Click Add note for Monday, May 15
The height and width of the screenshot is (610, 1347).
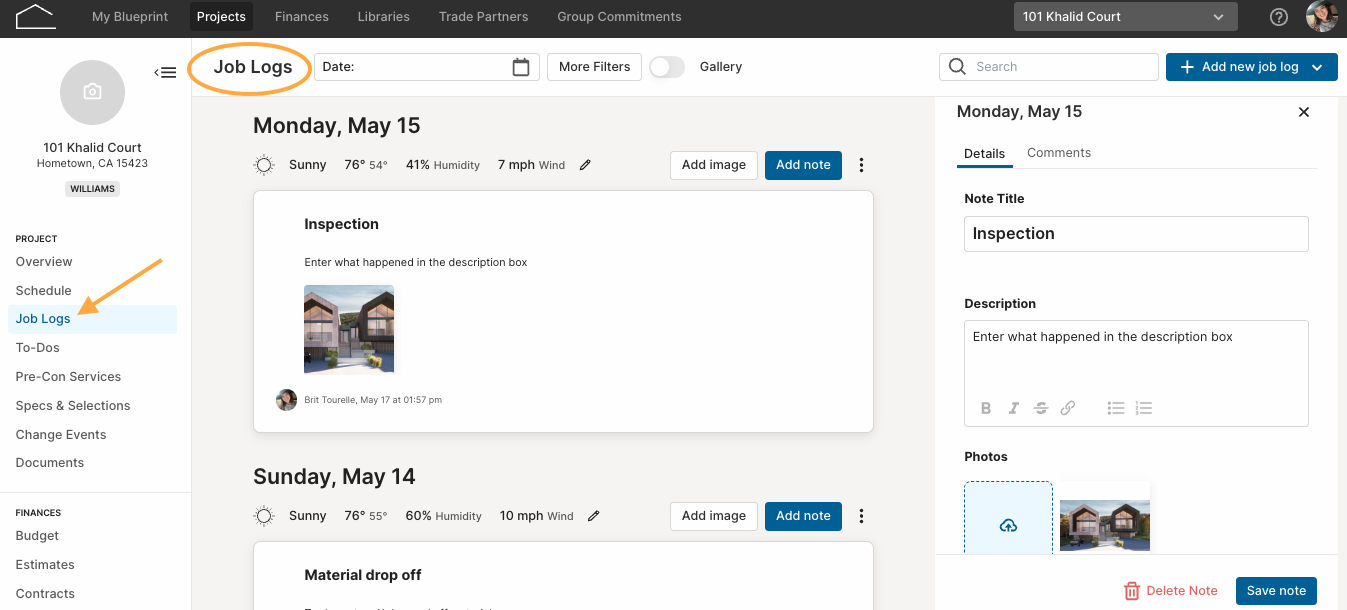click(x=803, y=165)
